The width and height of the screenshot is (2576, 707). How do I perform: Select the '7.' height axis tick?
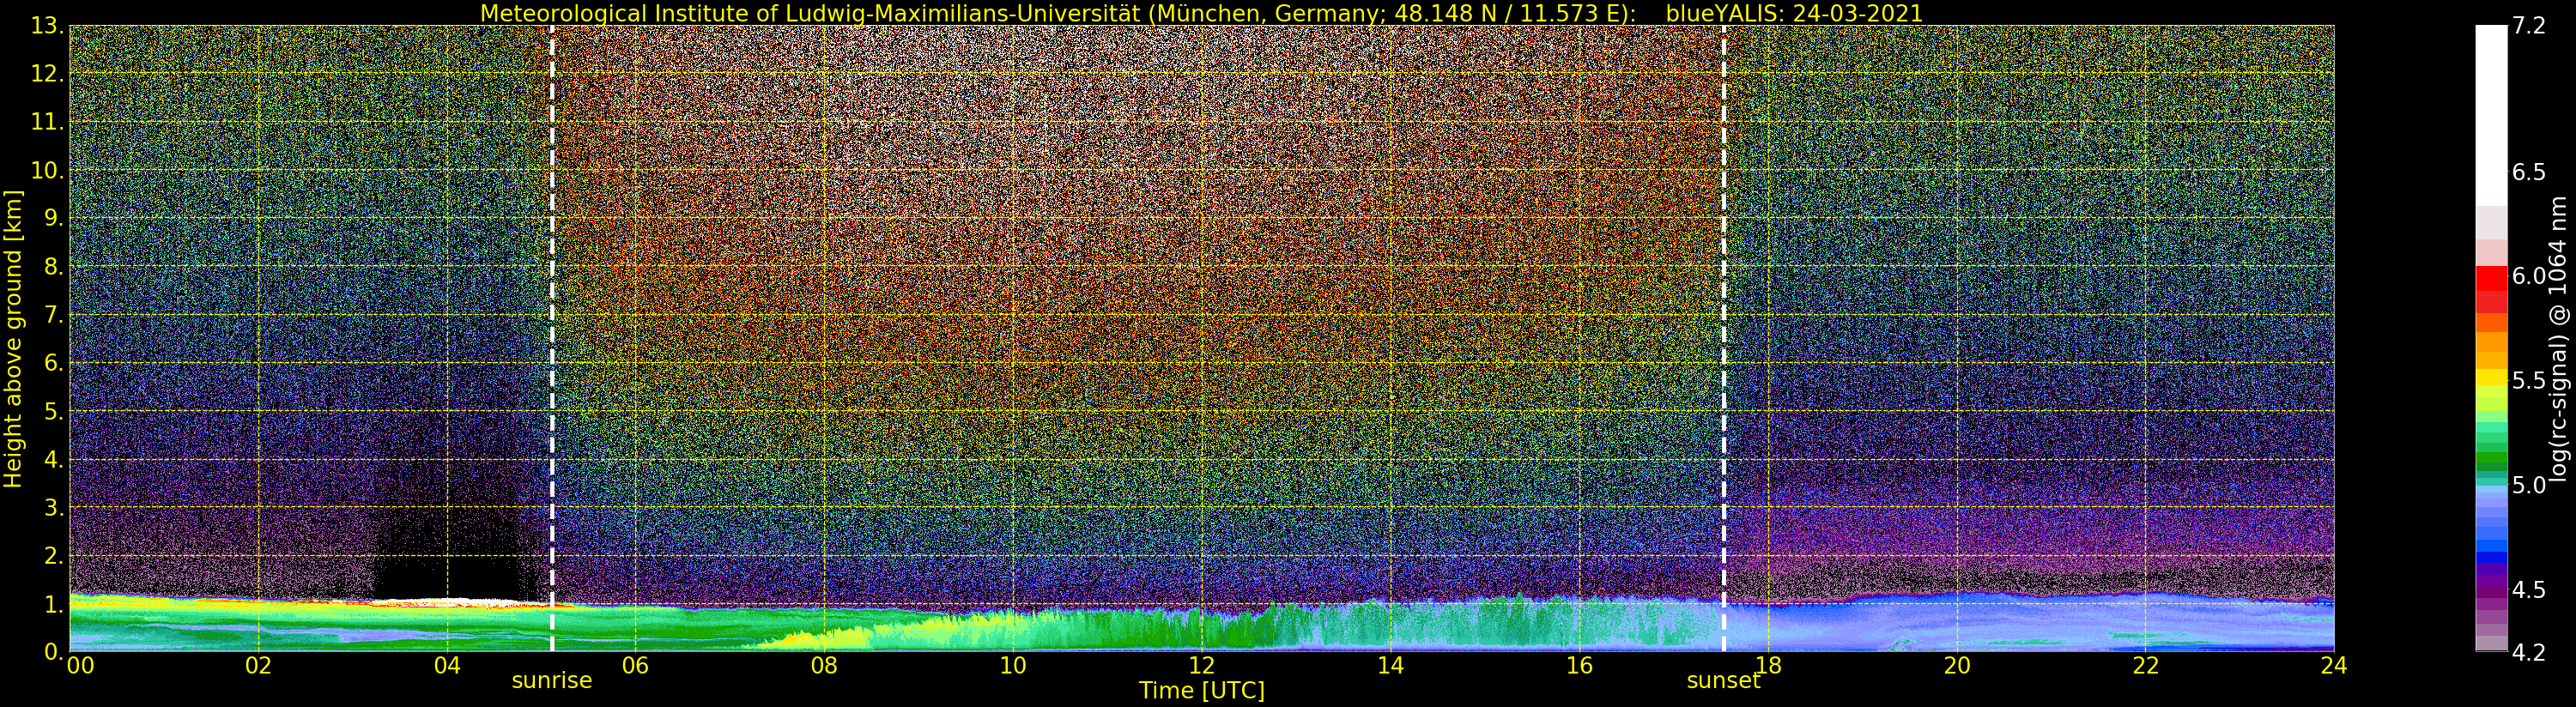[54, 314]
